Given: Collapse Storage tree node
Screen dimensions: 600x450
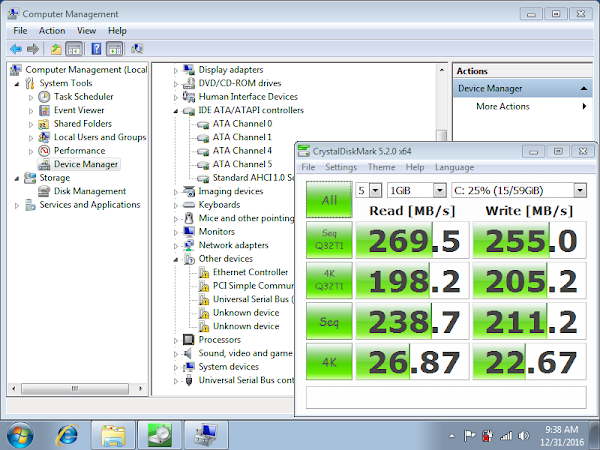Looking at the screenshot, I should pos(16,178).
